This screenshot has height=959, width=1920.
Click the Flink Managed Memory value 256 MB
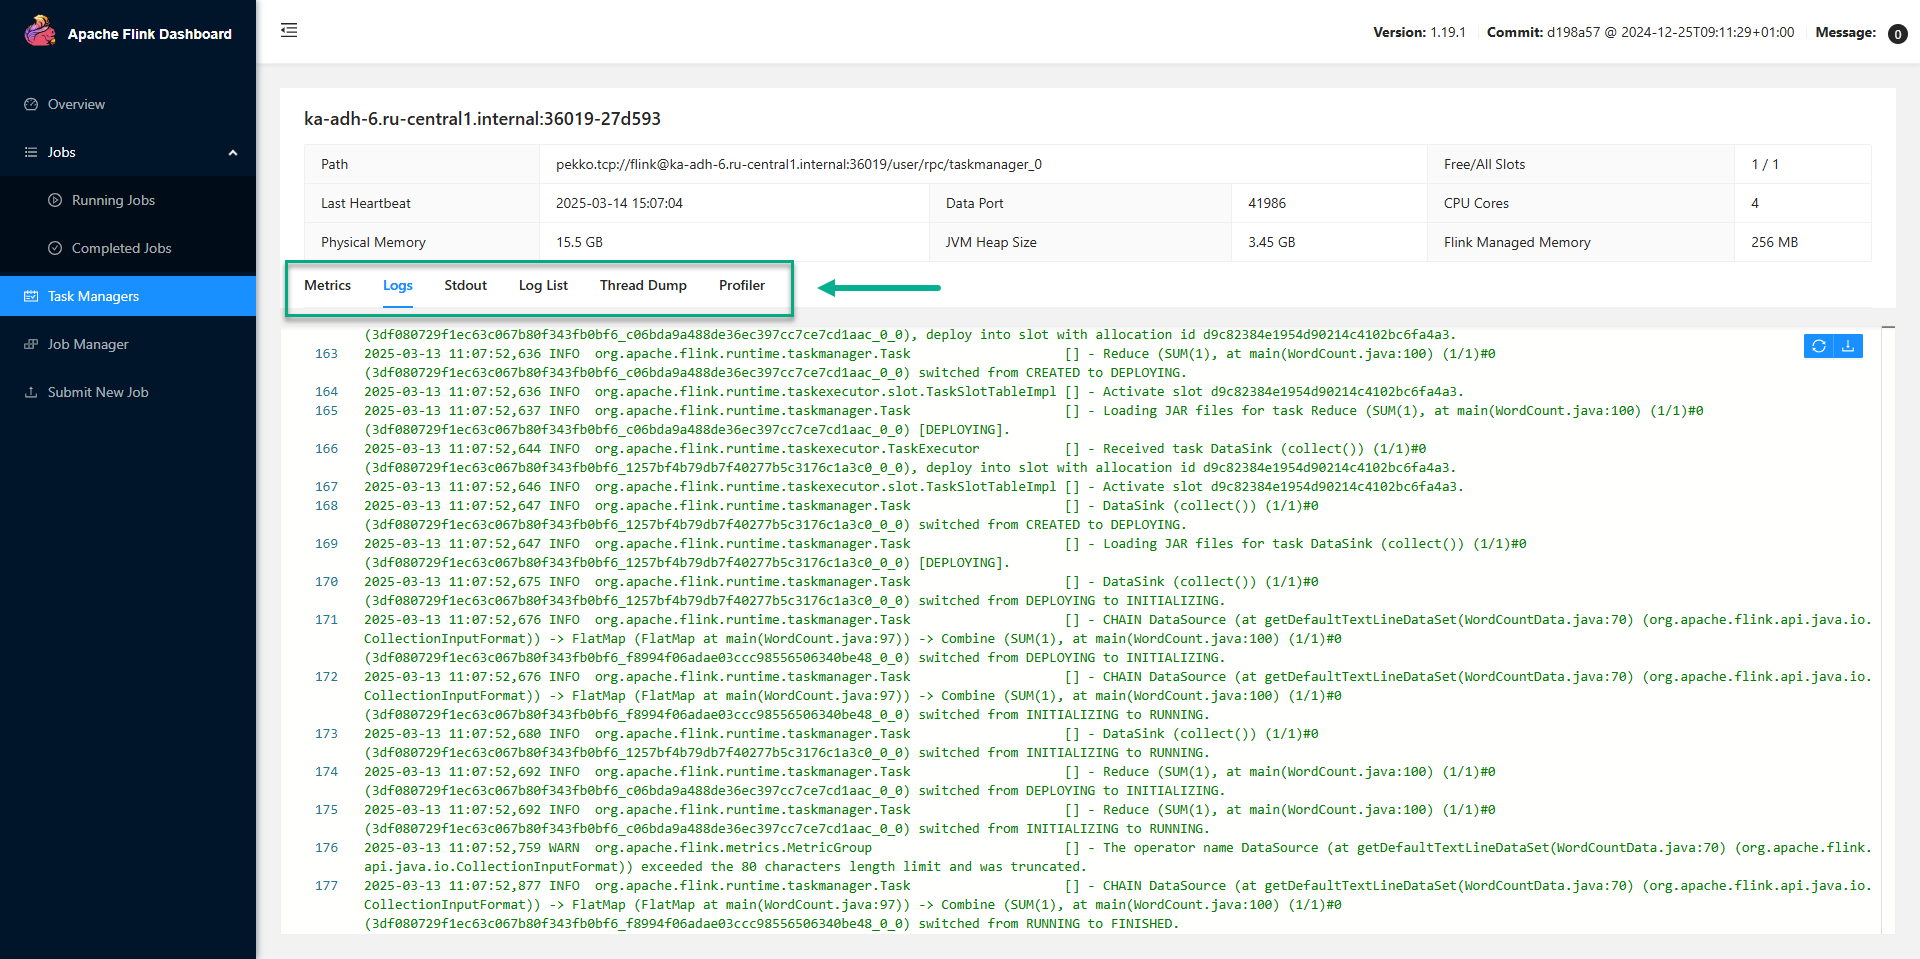click(x=1774, y=242)
